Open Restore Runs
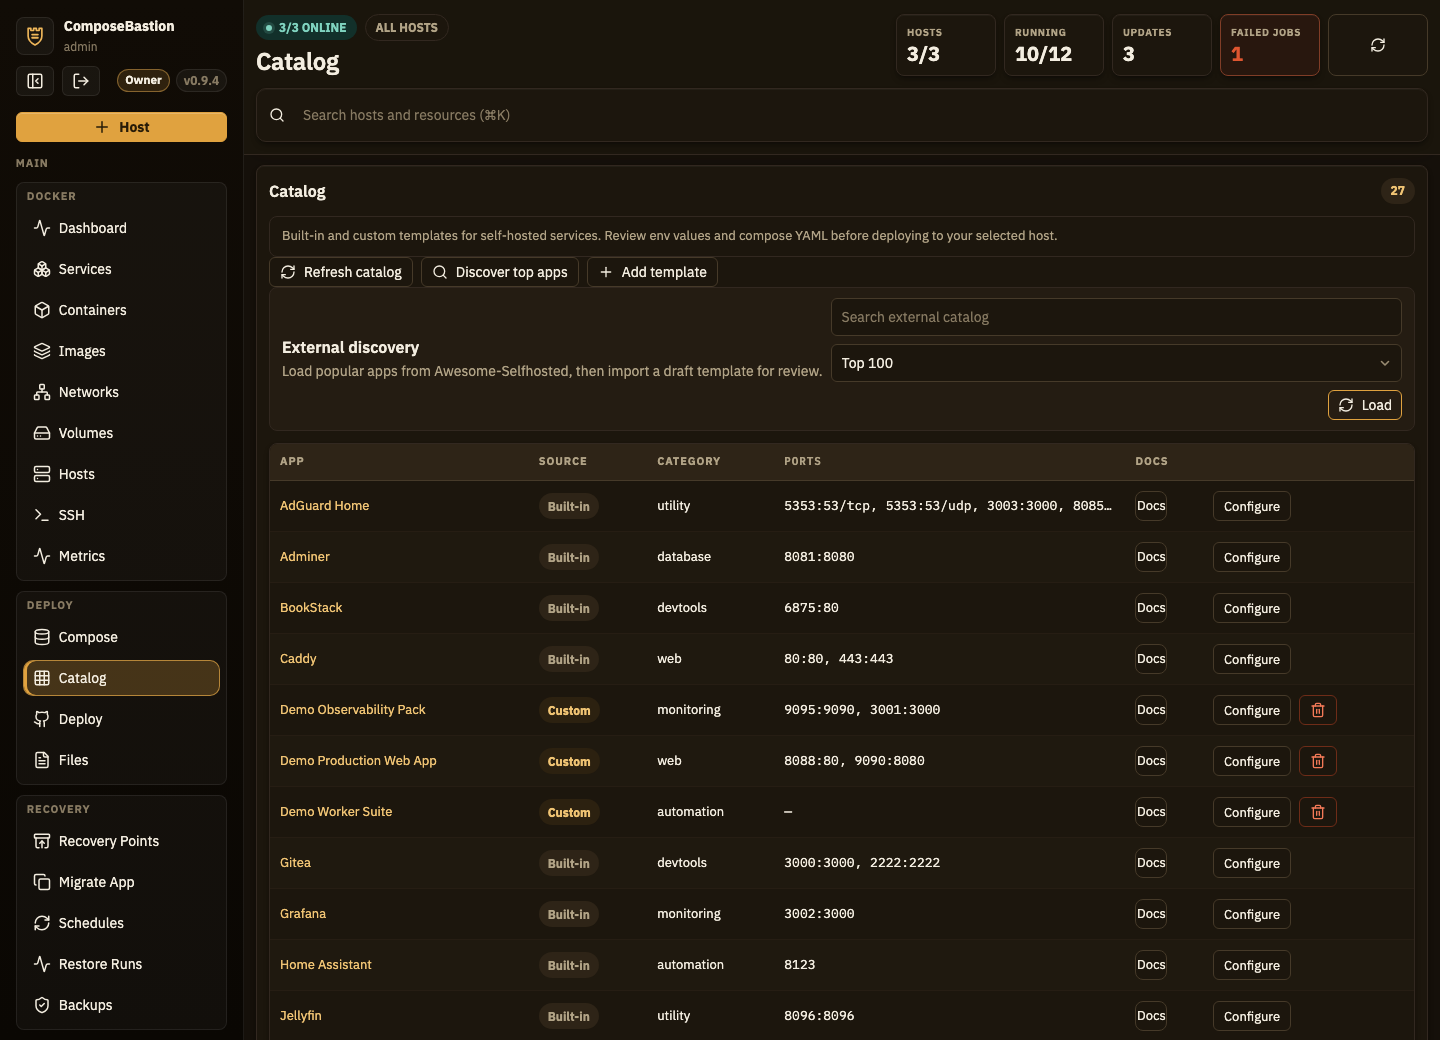 121,964
